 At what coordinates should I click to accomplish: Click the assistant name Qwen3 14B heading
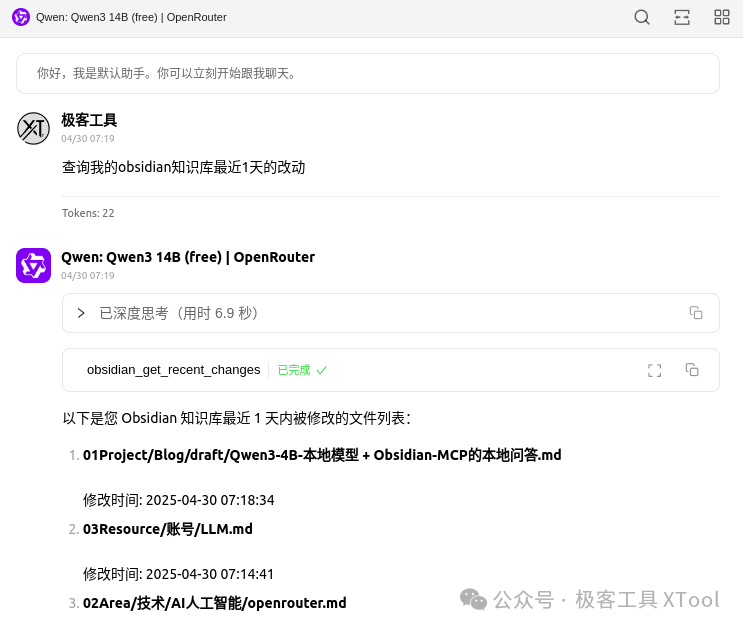[x=188, y=257]
